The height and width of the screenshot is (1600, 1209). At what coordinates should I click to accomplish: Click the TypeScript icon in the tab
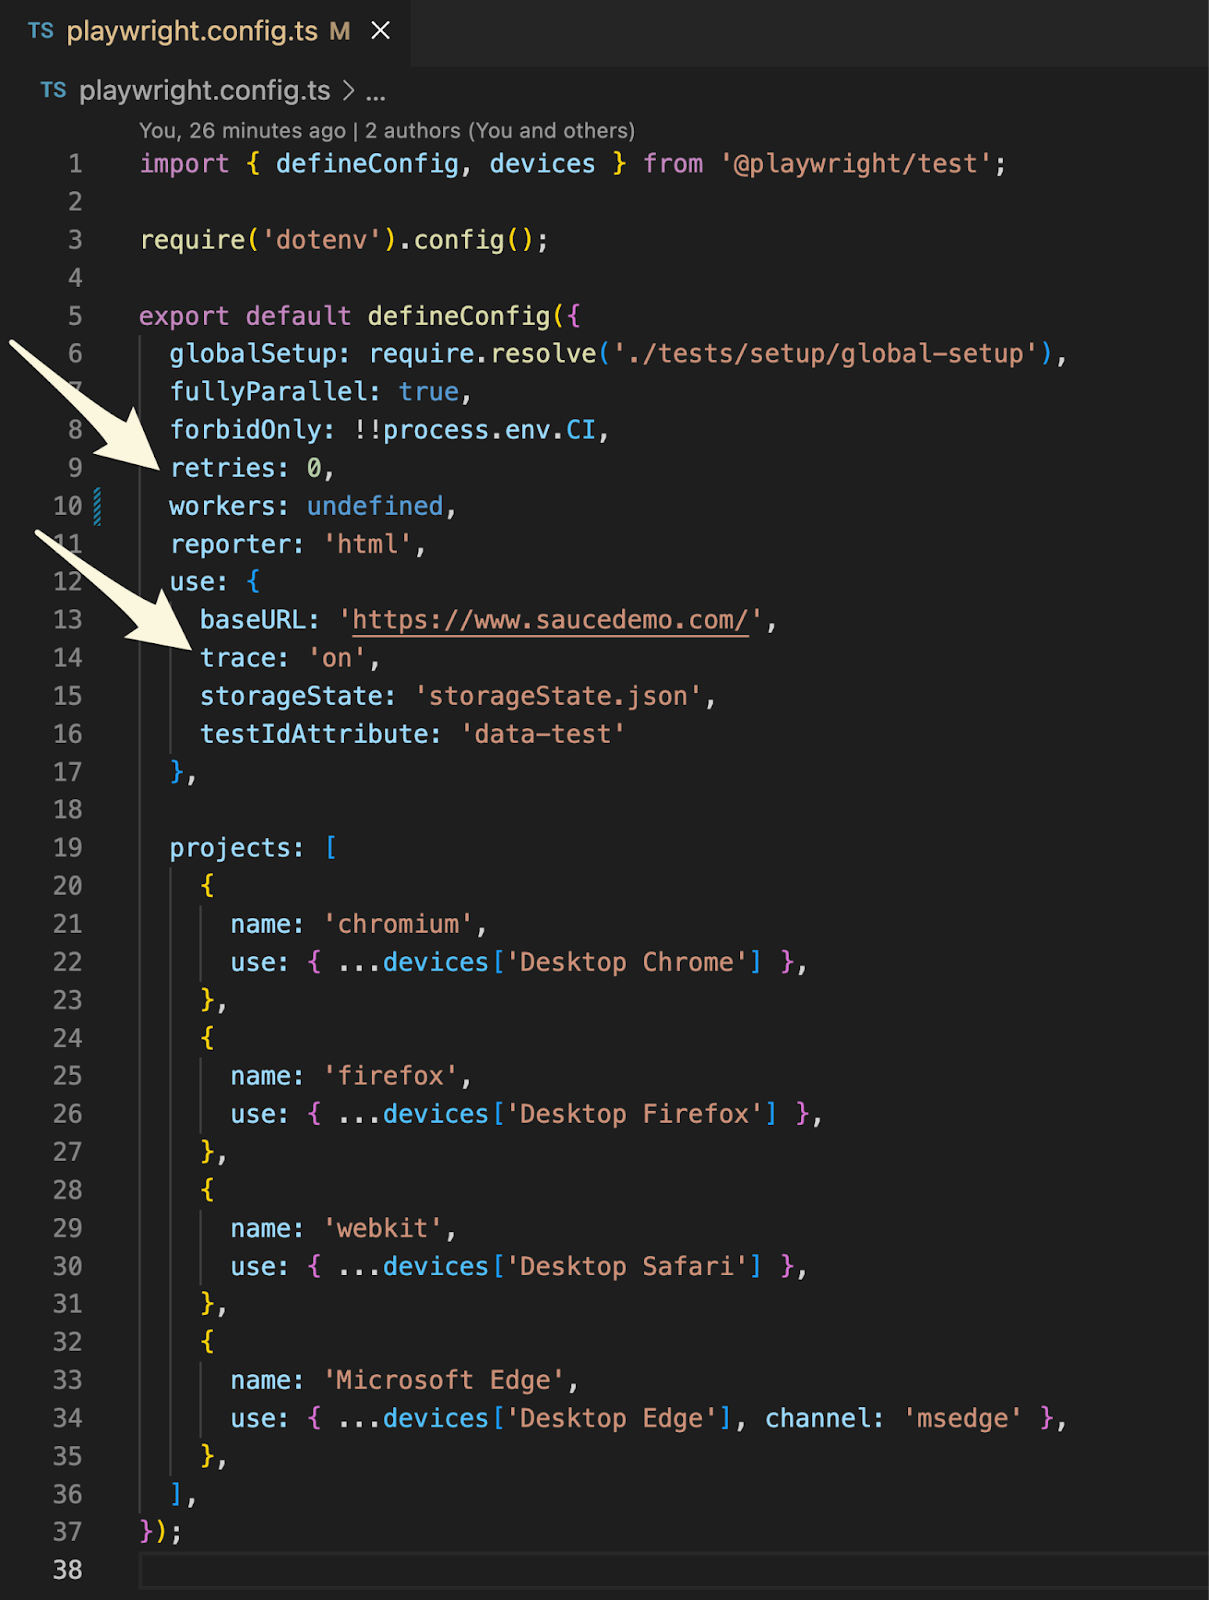41,31
